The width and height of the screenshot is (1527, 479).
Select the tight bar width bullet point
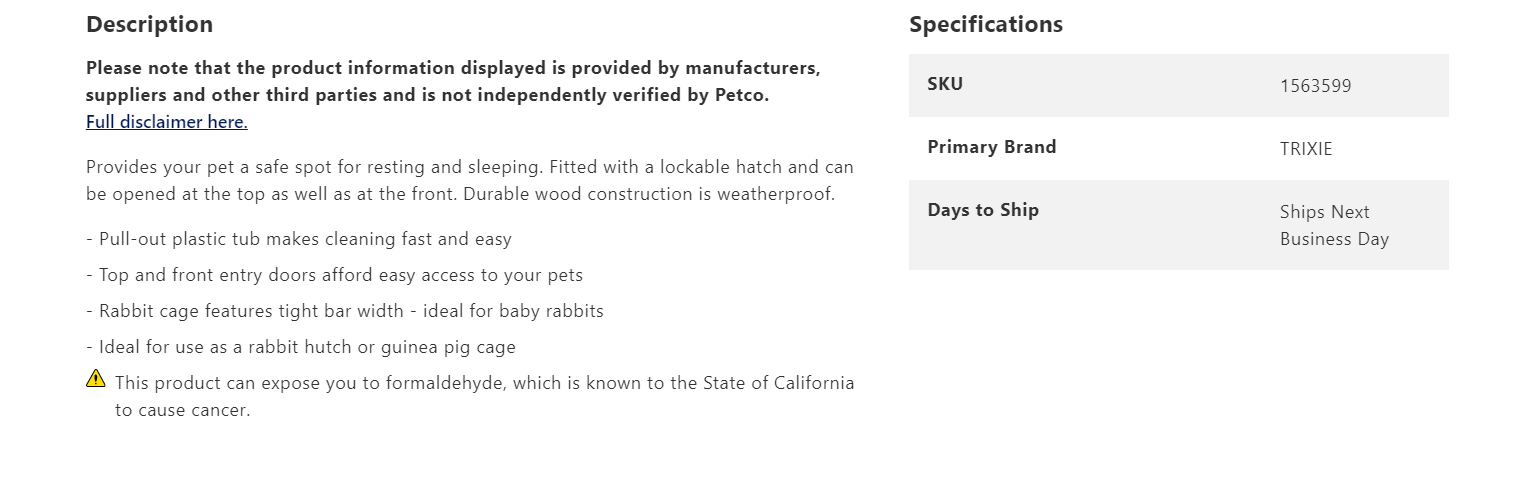click(345, 311)
